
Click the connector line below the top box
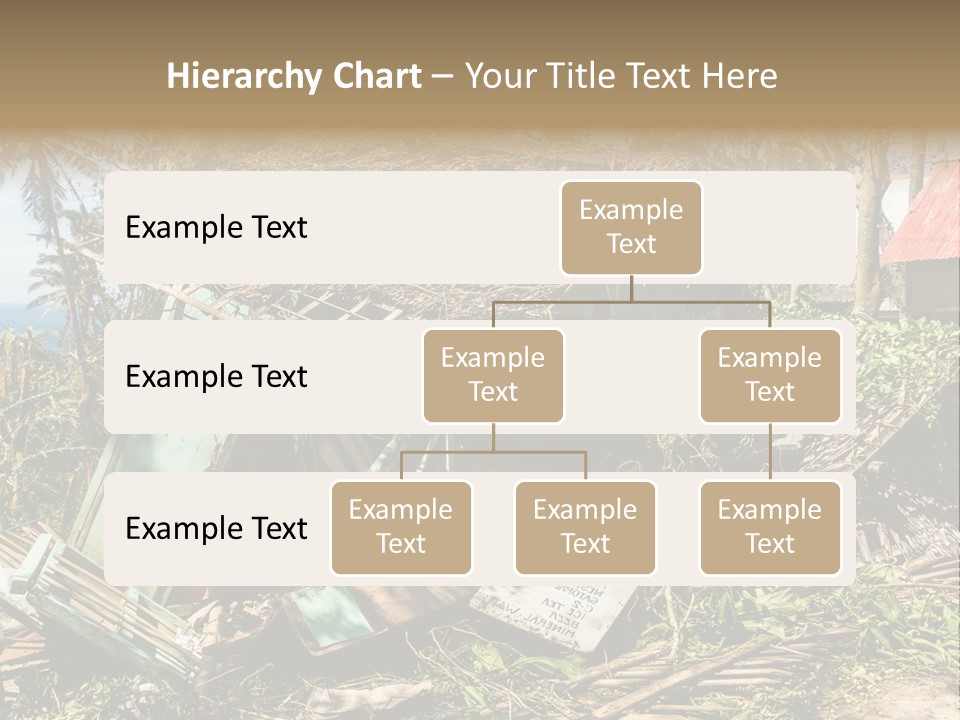[631, 288]
